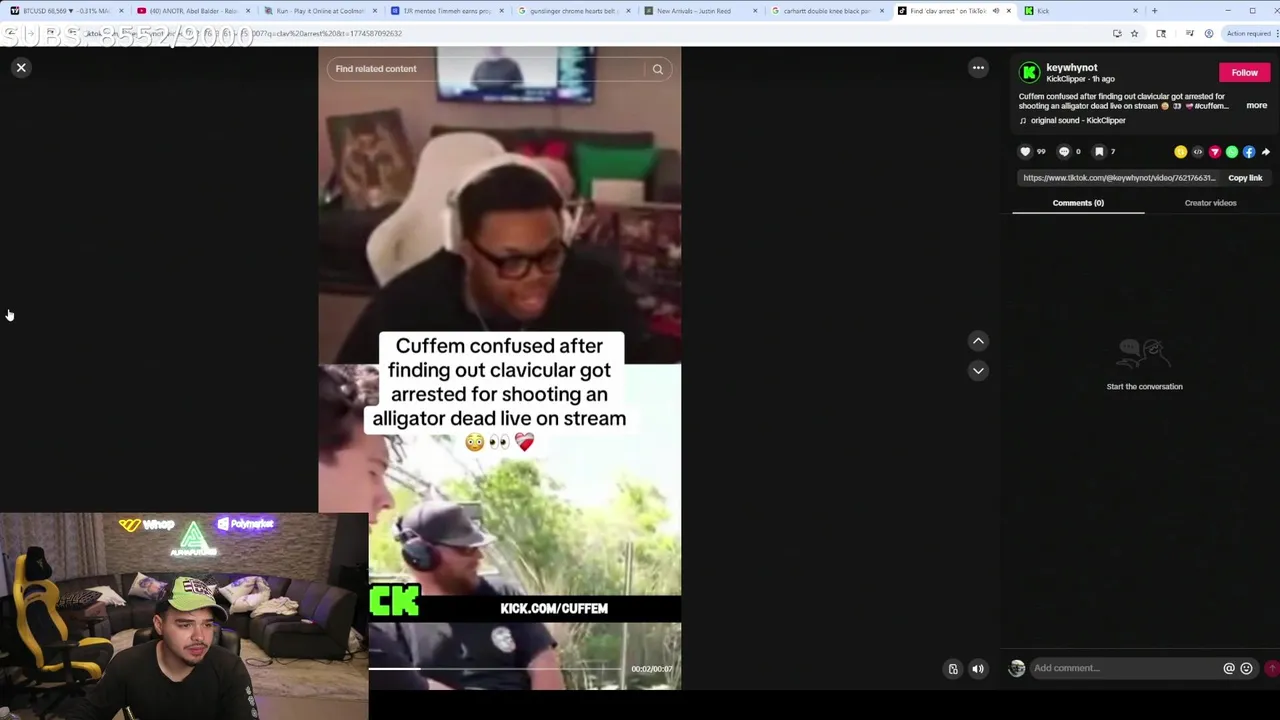Go to the previous video with the up chevron
Viewport: 1280px width, 720px height.
tap(978, 341)
